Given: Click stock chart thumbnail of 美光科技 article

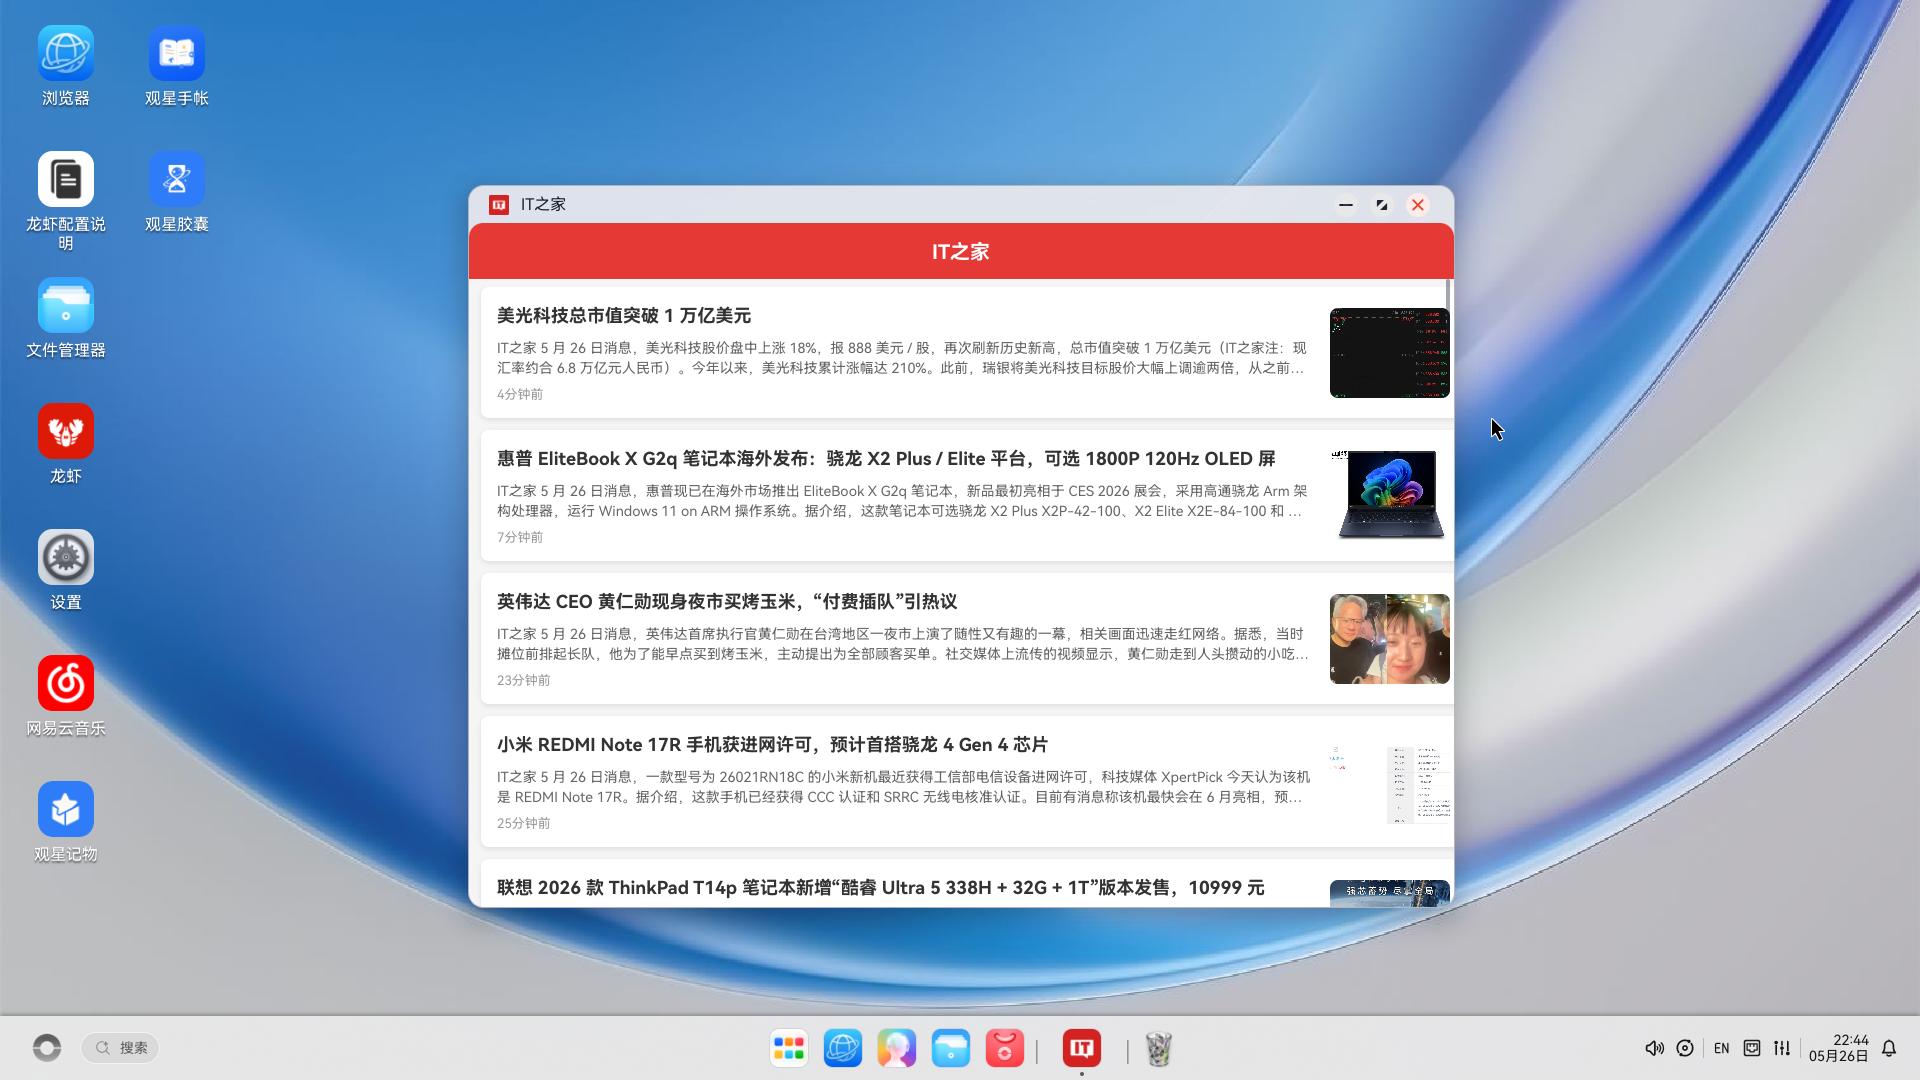Looking at the screenshot, I should click(x=1390, y=353).
